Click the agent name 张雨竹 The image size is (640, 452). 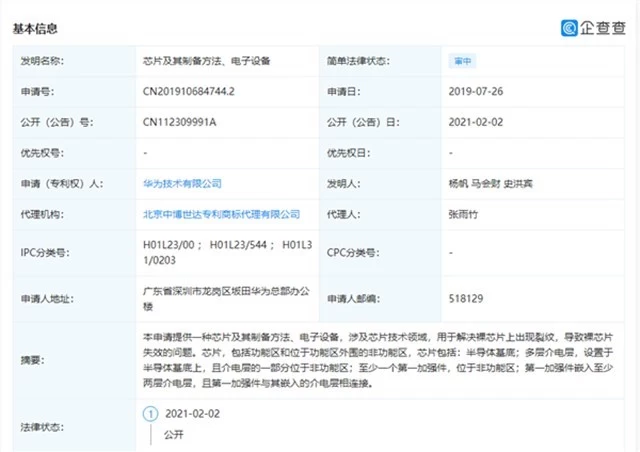point(466,214)
